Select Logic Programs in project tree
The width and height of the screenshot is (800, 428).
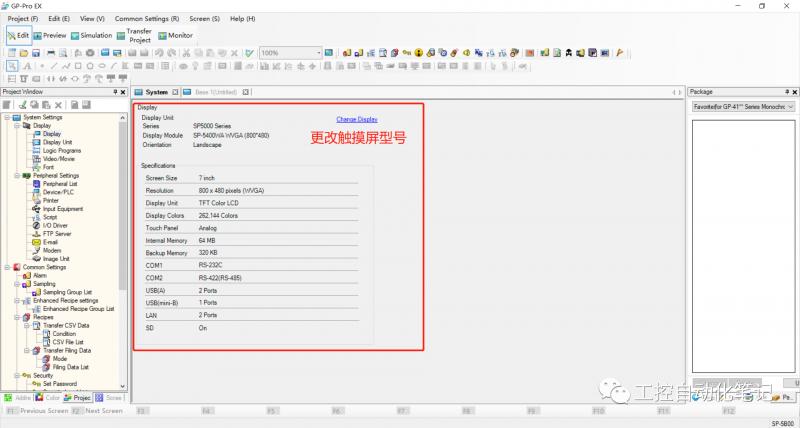point(62,150)
